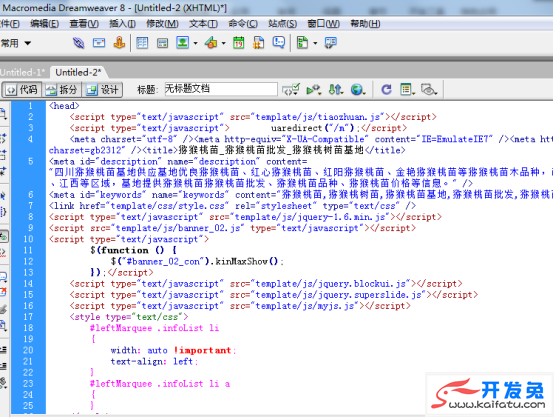This screenshot has height=417, width=554.
Task: Click the jquery.blockui.js script line
Action: [266, 283]
